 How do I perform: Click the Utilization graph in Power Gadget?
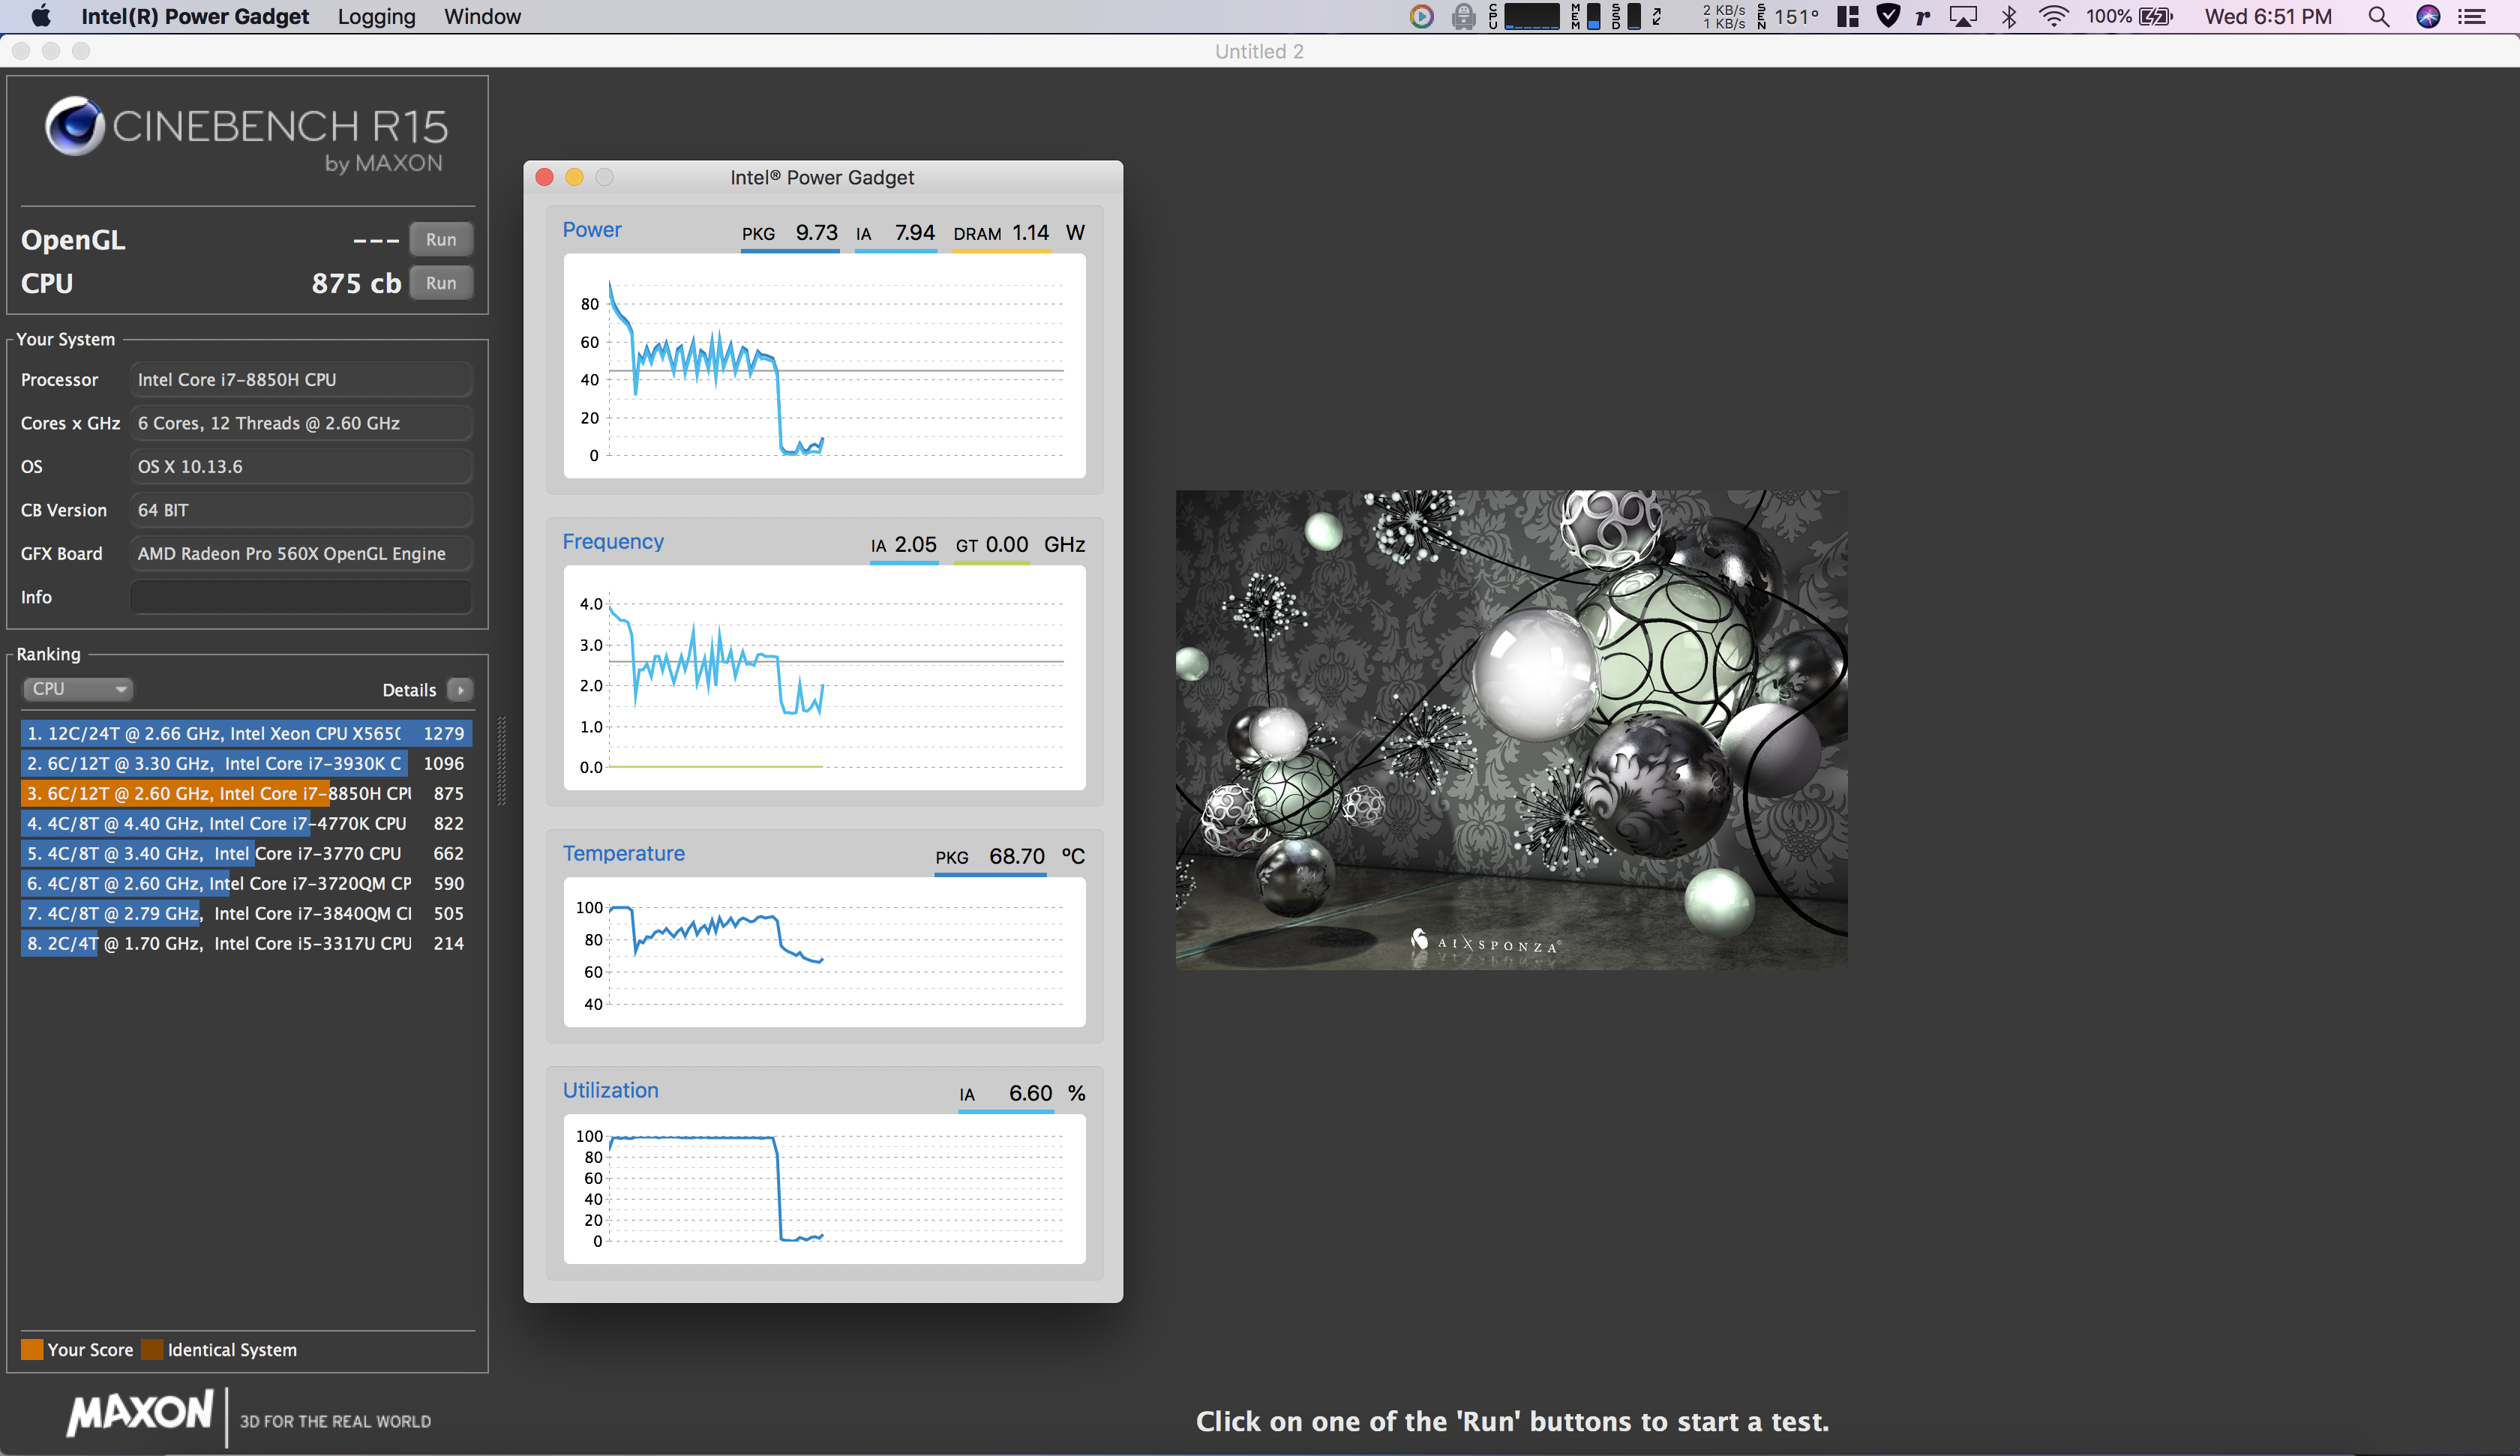(x=824, y=1189)
